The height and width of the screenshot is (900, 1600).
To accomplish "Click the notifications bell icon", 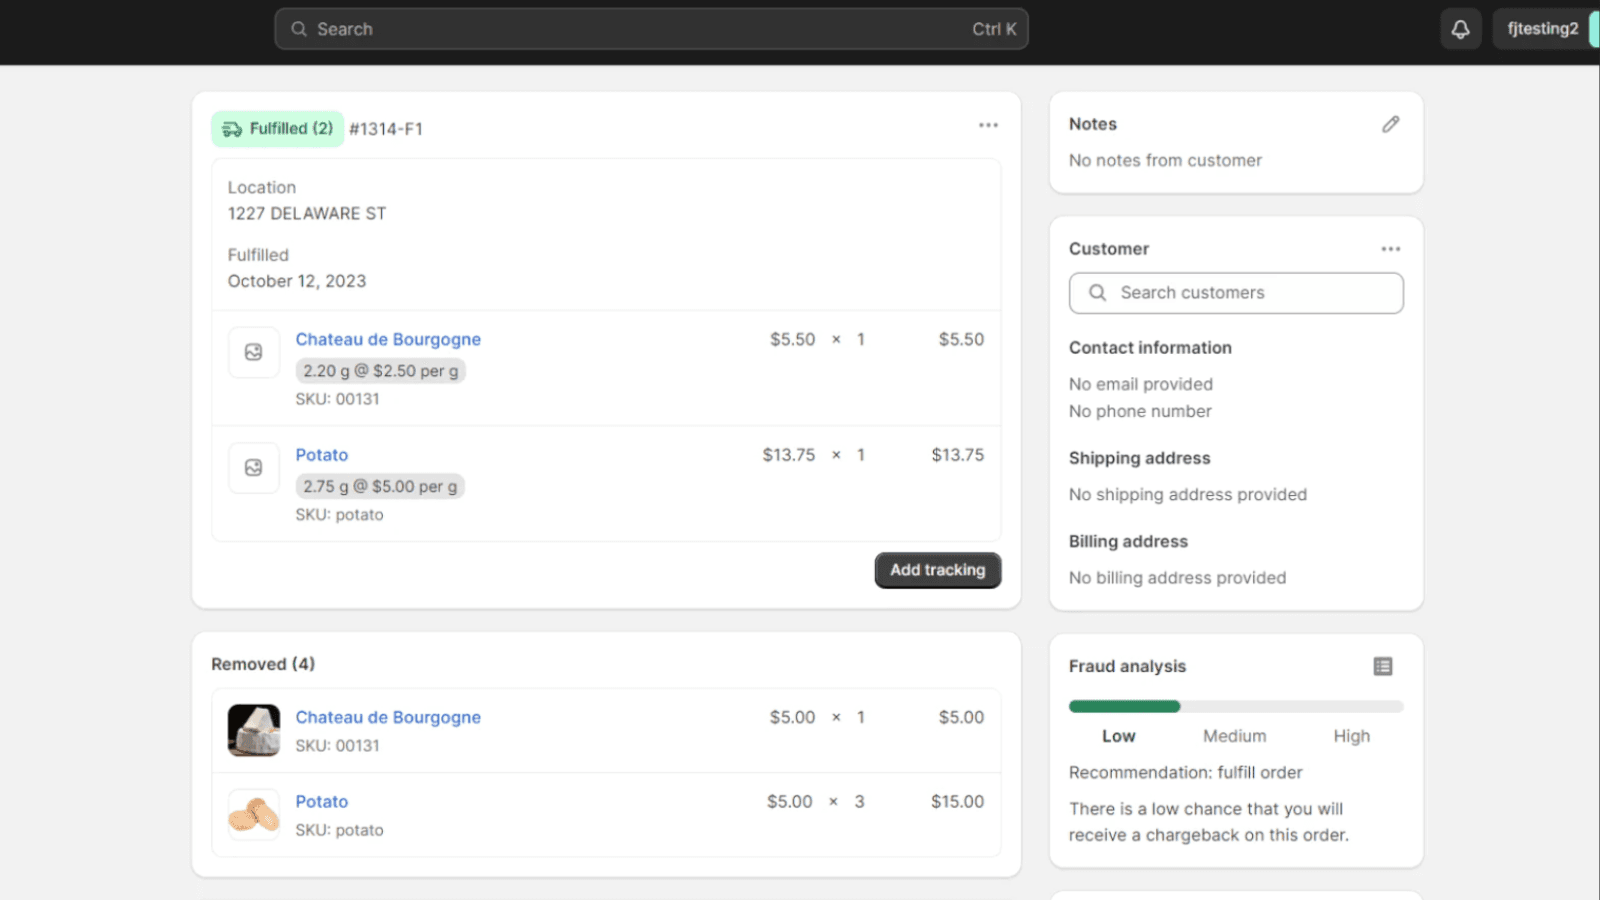I will (x=1460, y=29).
